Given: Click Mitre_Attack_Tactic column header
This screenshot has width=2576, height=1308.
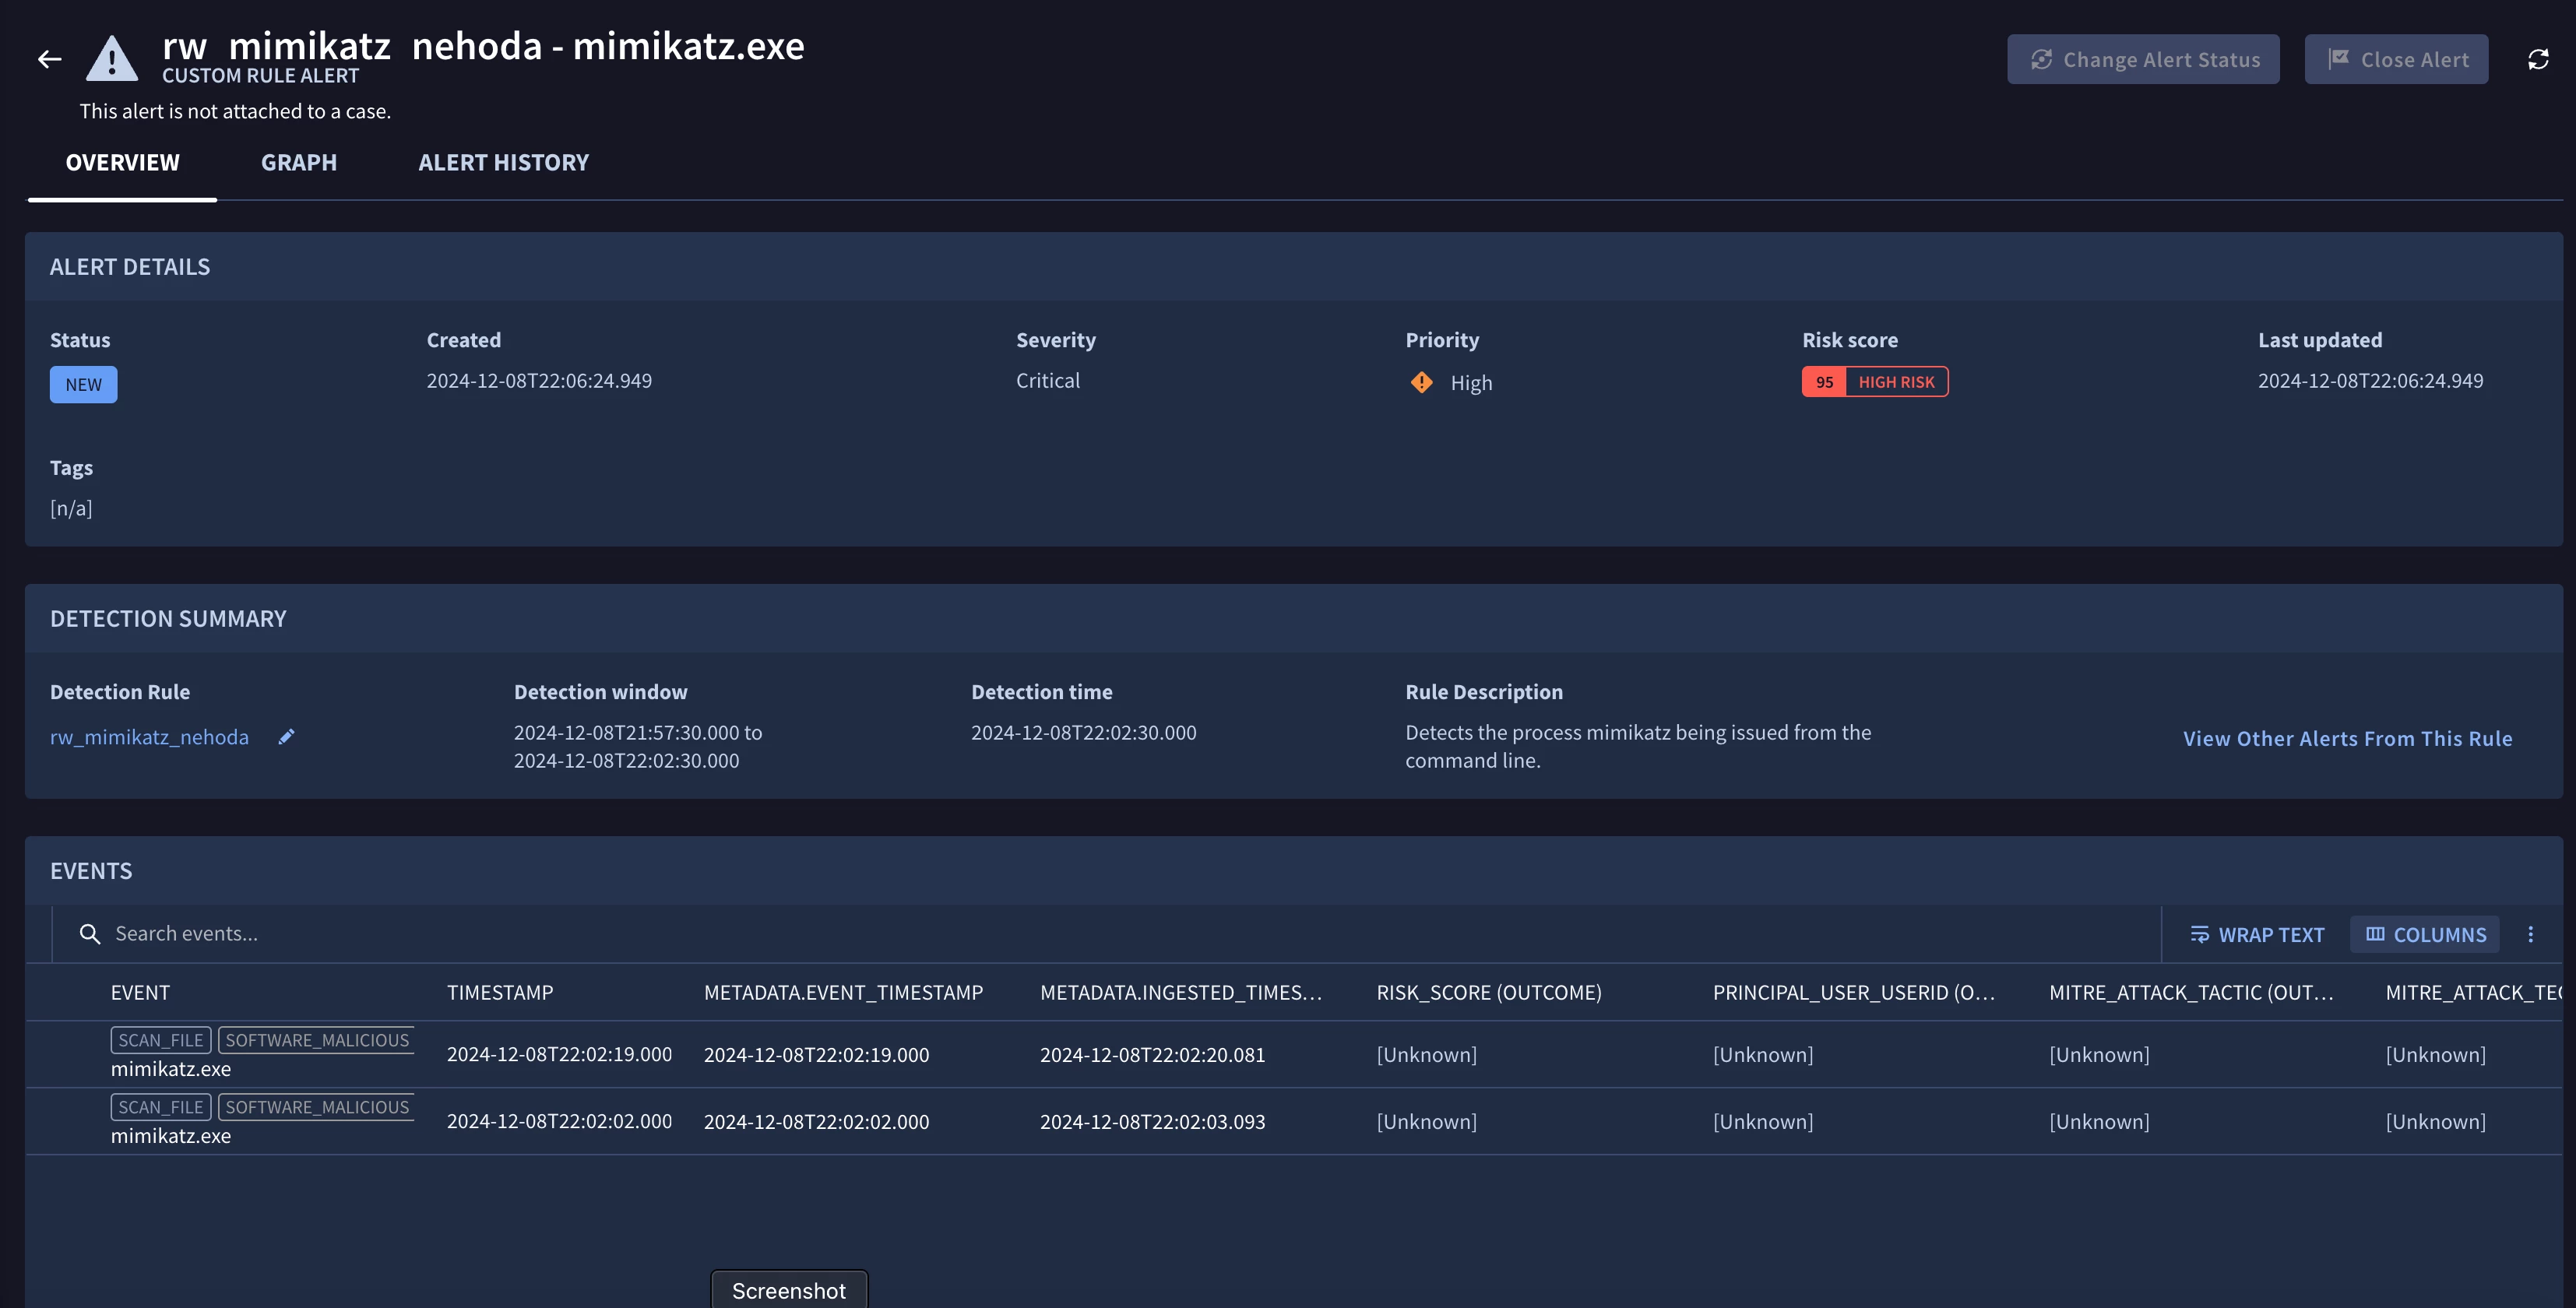Looking at the screenshot, I should (x=2191, y=992).
